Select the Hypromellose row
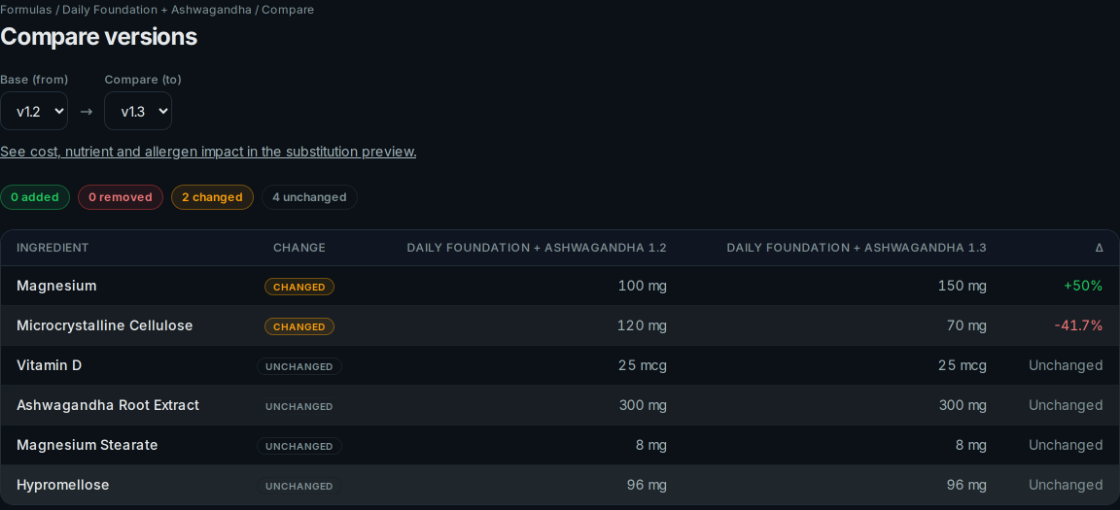The image size is (1120, 510). pos(560,485)
